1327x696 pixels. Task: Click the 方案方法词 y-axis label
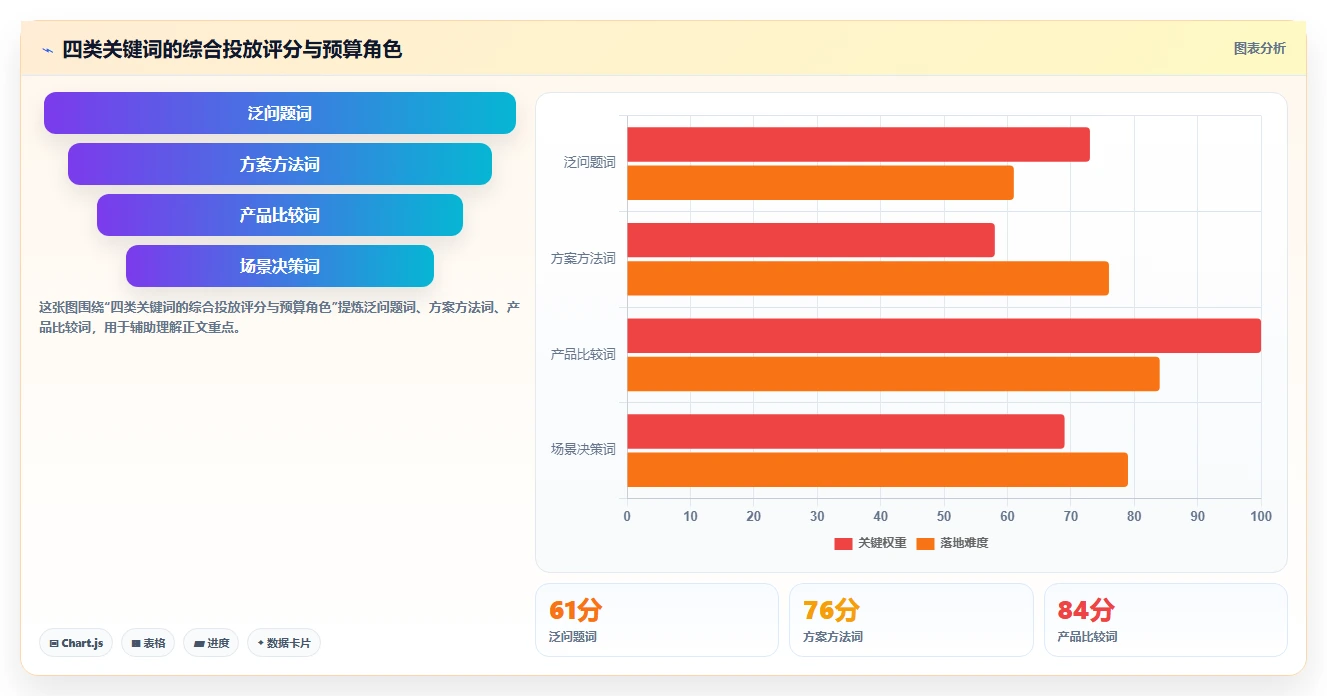point(583,258)
